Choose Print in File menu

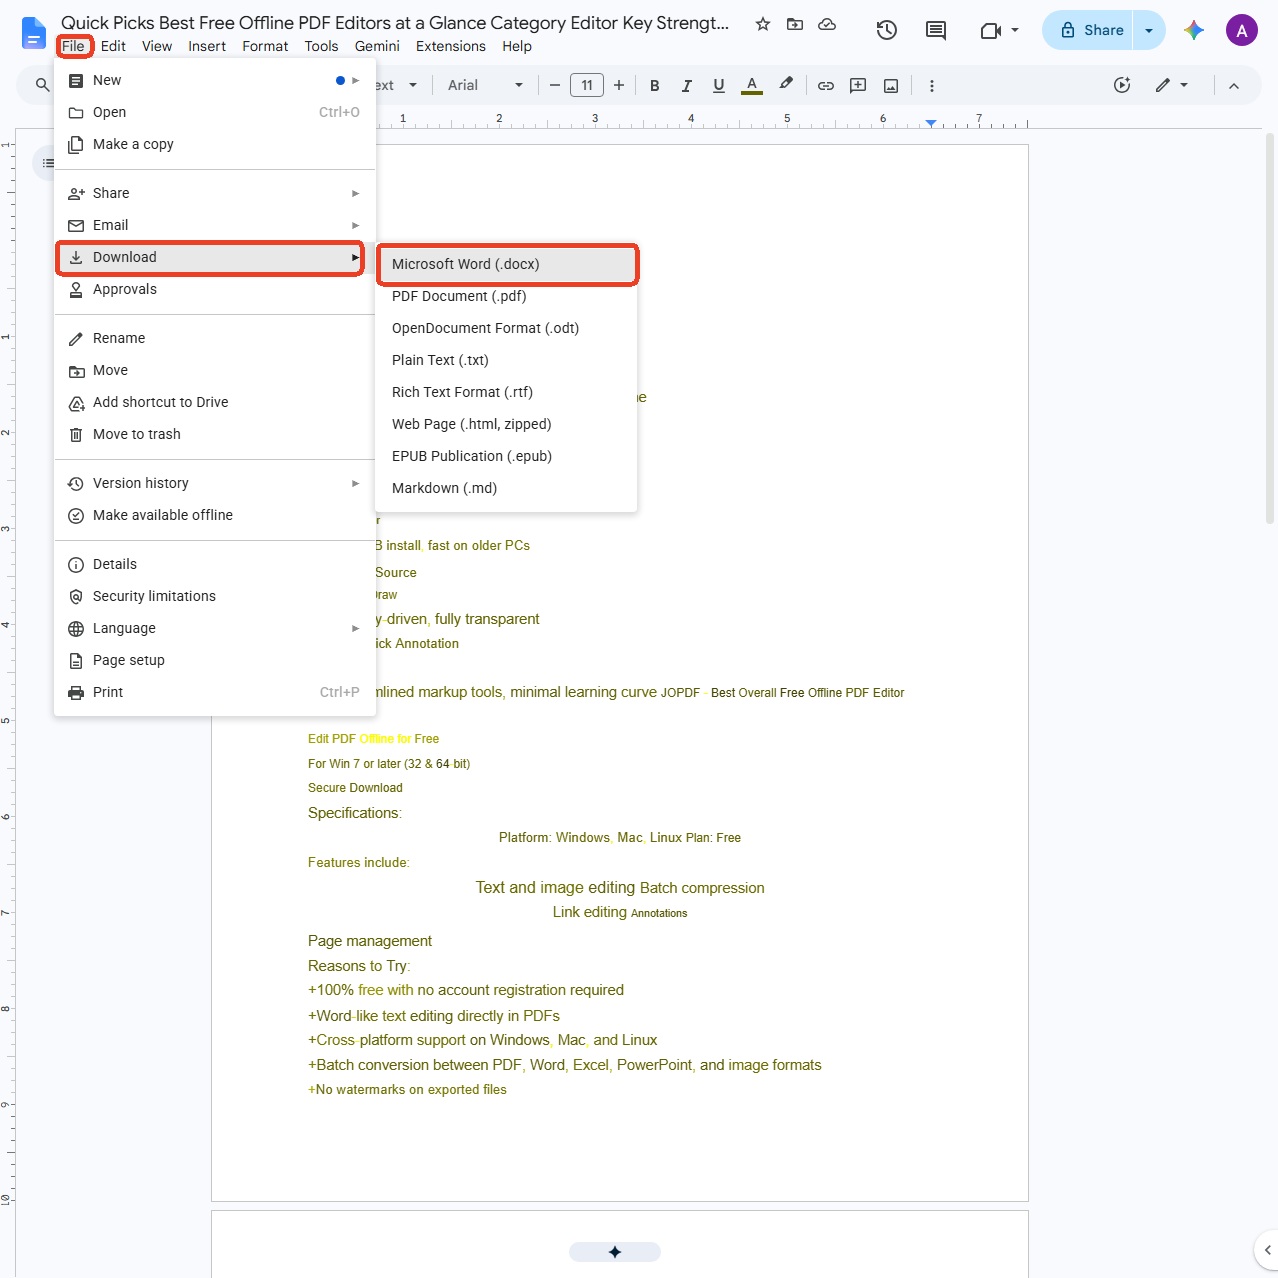point(215,692)
